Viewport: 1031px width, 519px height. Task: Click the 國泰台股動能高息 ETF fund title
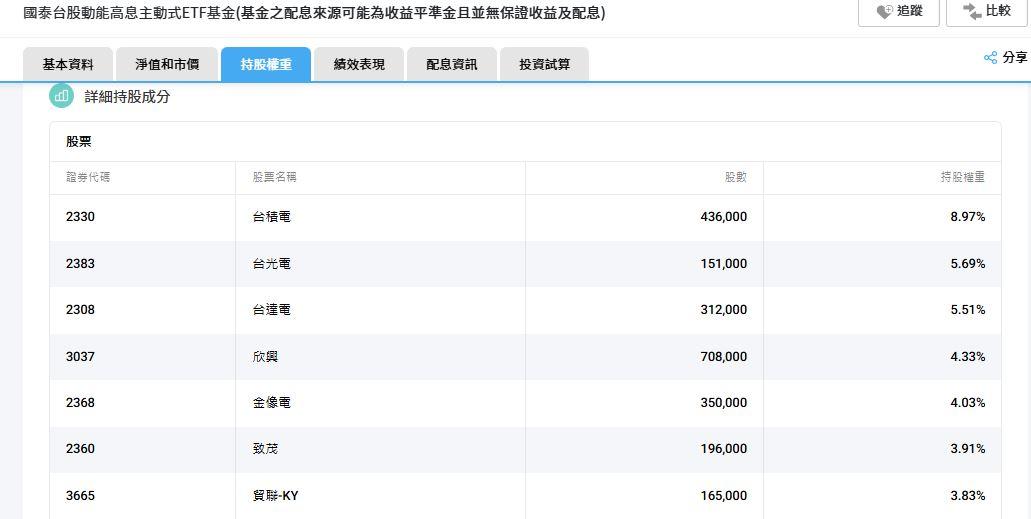[314, 12]
